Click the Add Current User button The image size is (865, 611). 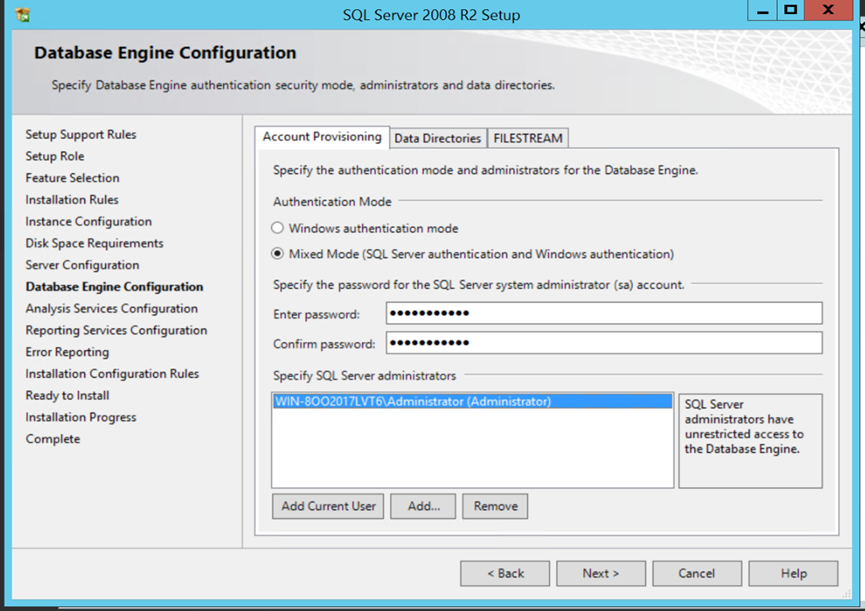(x=328, y=506)
